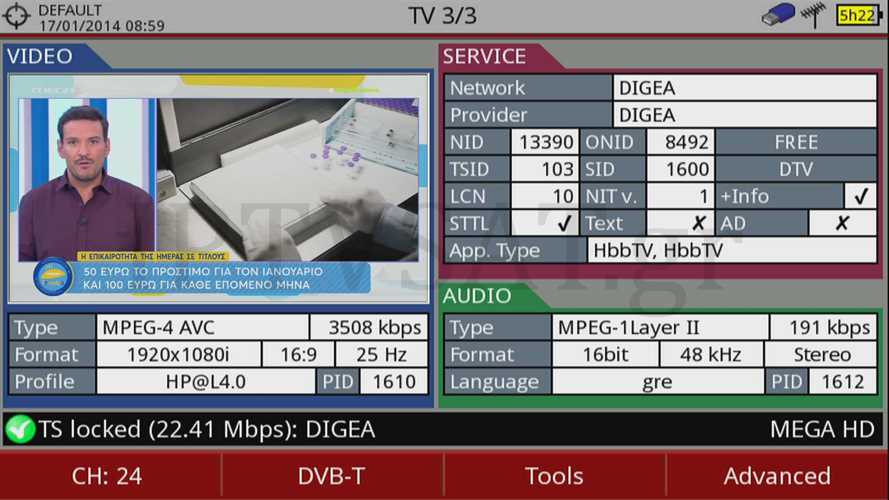The height and width of the screenshot is (500, 889).
Task: Click the crosshair icon next to DEFAULT
Action: 17,16
